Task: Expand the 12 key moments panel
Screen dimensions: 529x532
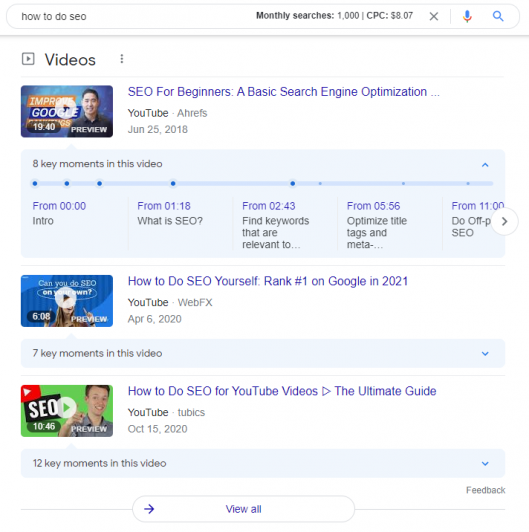Action: point(485,463)
